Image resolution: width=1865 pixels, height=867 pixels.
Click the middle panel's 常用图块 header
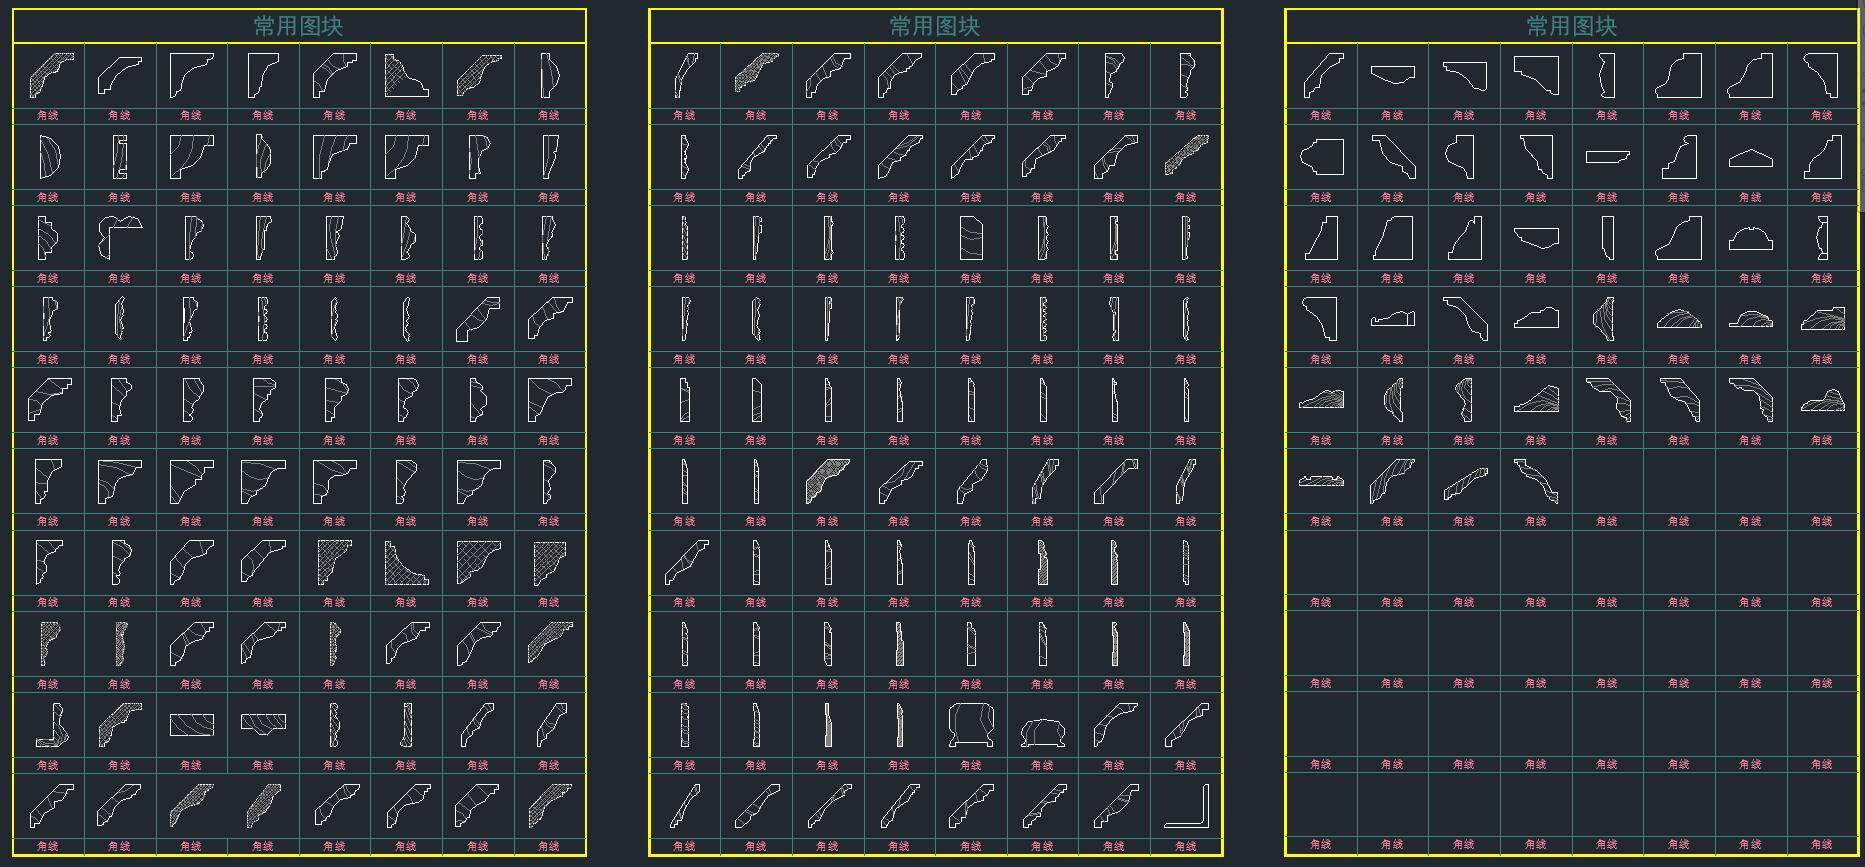pyautogui.click(x=935, y=26)
